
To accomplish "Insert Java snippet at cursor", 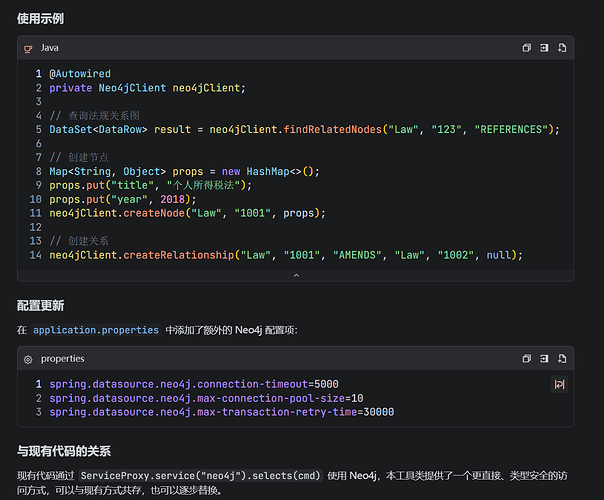I will [544, 48].
